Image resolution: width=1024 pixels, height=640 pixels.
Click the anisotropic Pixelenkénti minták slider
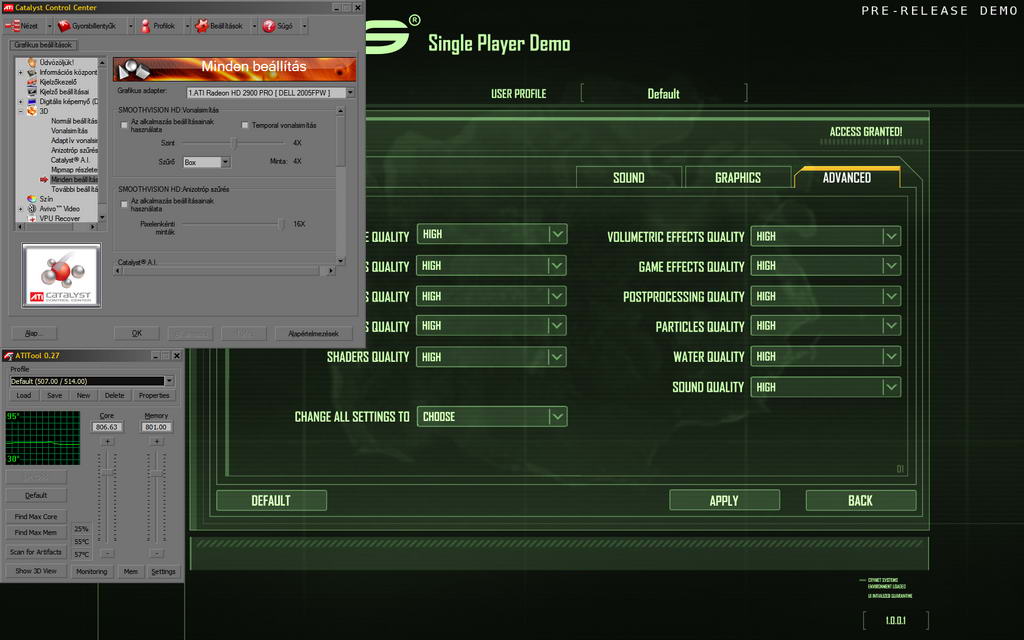point(281,224)
